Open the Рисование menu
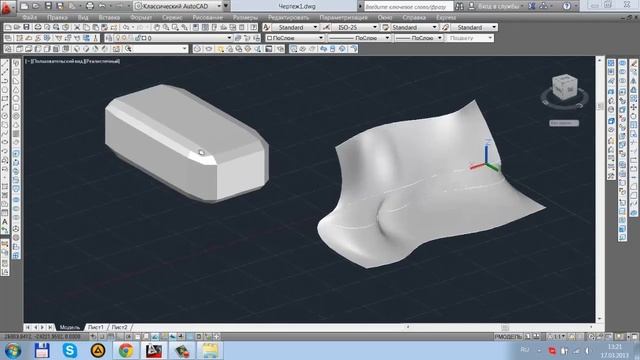The width and height of the screenshot is (640, 360). [x=208, y=18]
